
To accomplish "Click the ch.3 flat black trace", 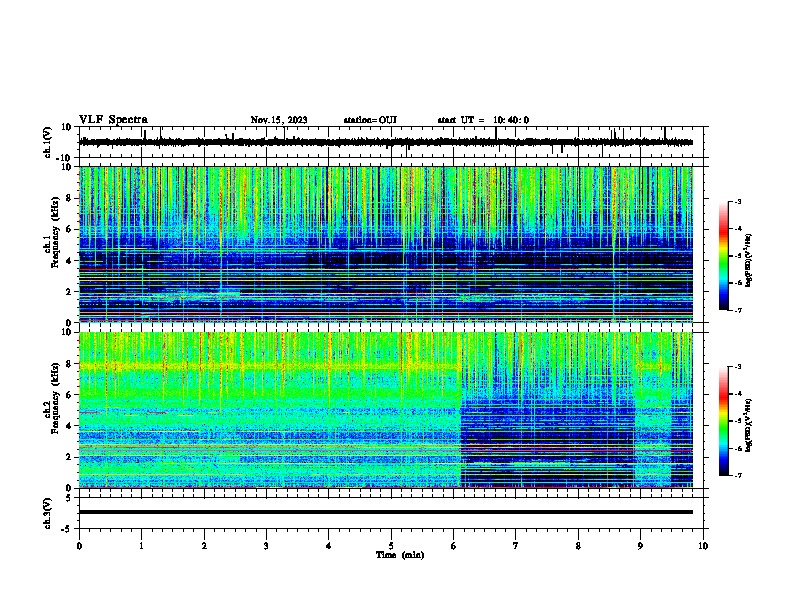I will tap(386, 512).
